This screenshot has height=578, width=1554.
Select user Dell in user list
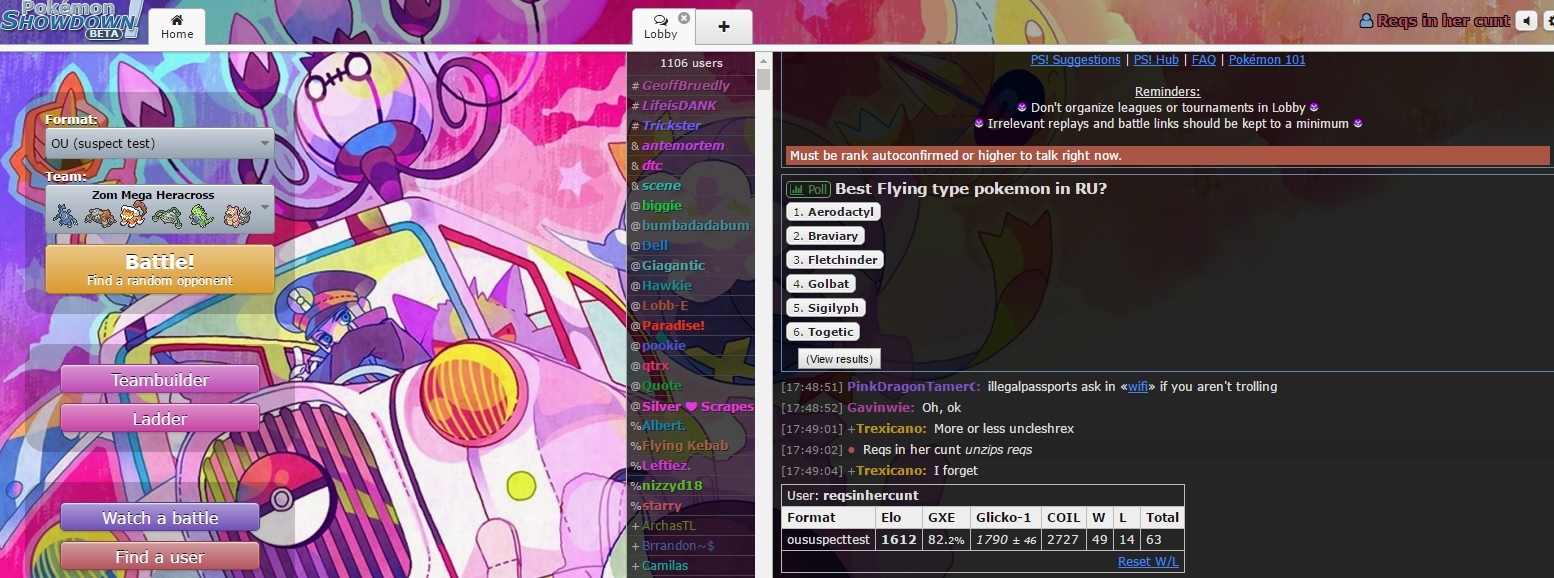(x=691, y=246)
